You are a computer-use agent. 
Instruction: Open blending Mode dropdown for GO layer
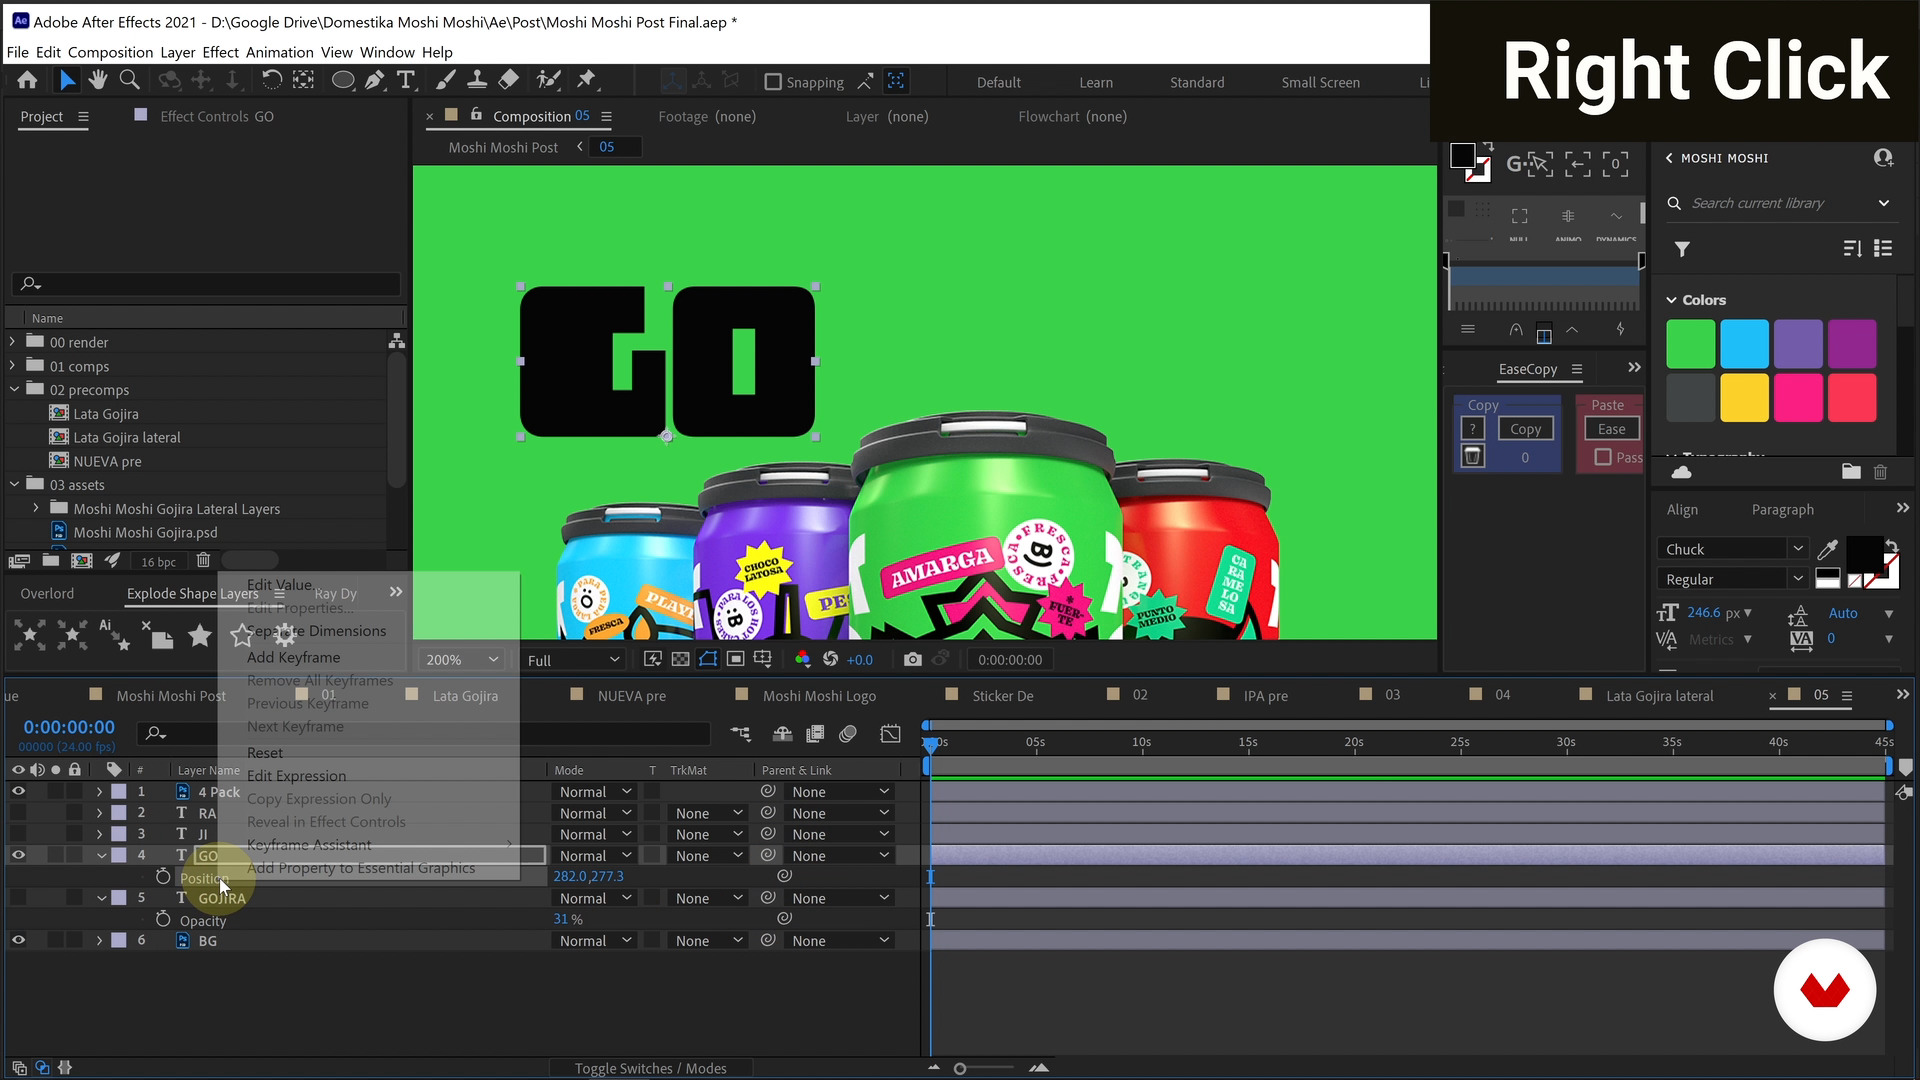coord(595,856)
